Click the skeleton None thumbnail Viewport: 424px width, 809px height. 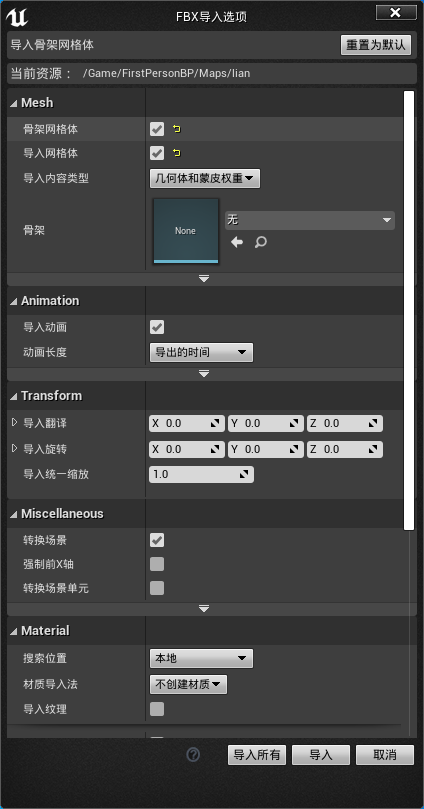point(186,231)
